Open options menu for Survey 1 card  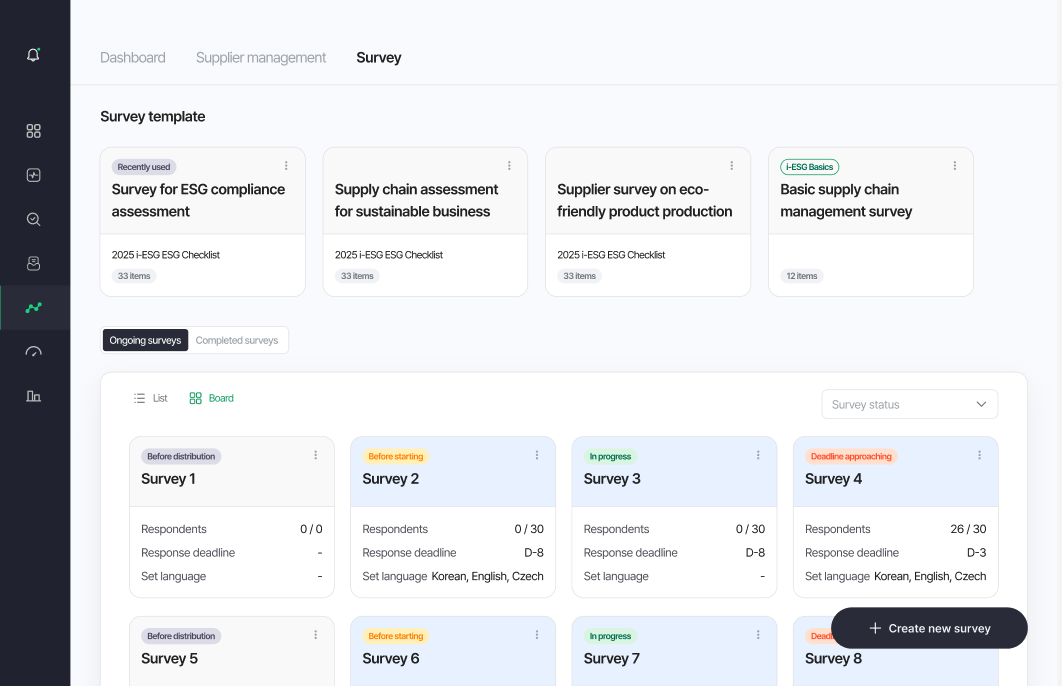coord(316,455)
